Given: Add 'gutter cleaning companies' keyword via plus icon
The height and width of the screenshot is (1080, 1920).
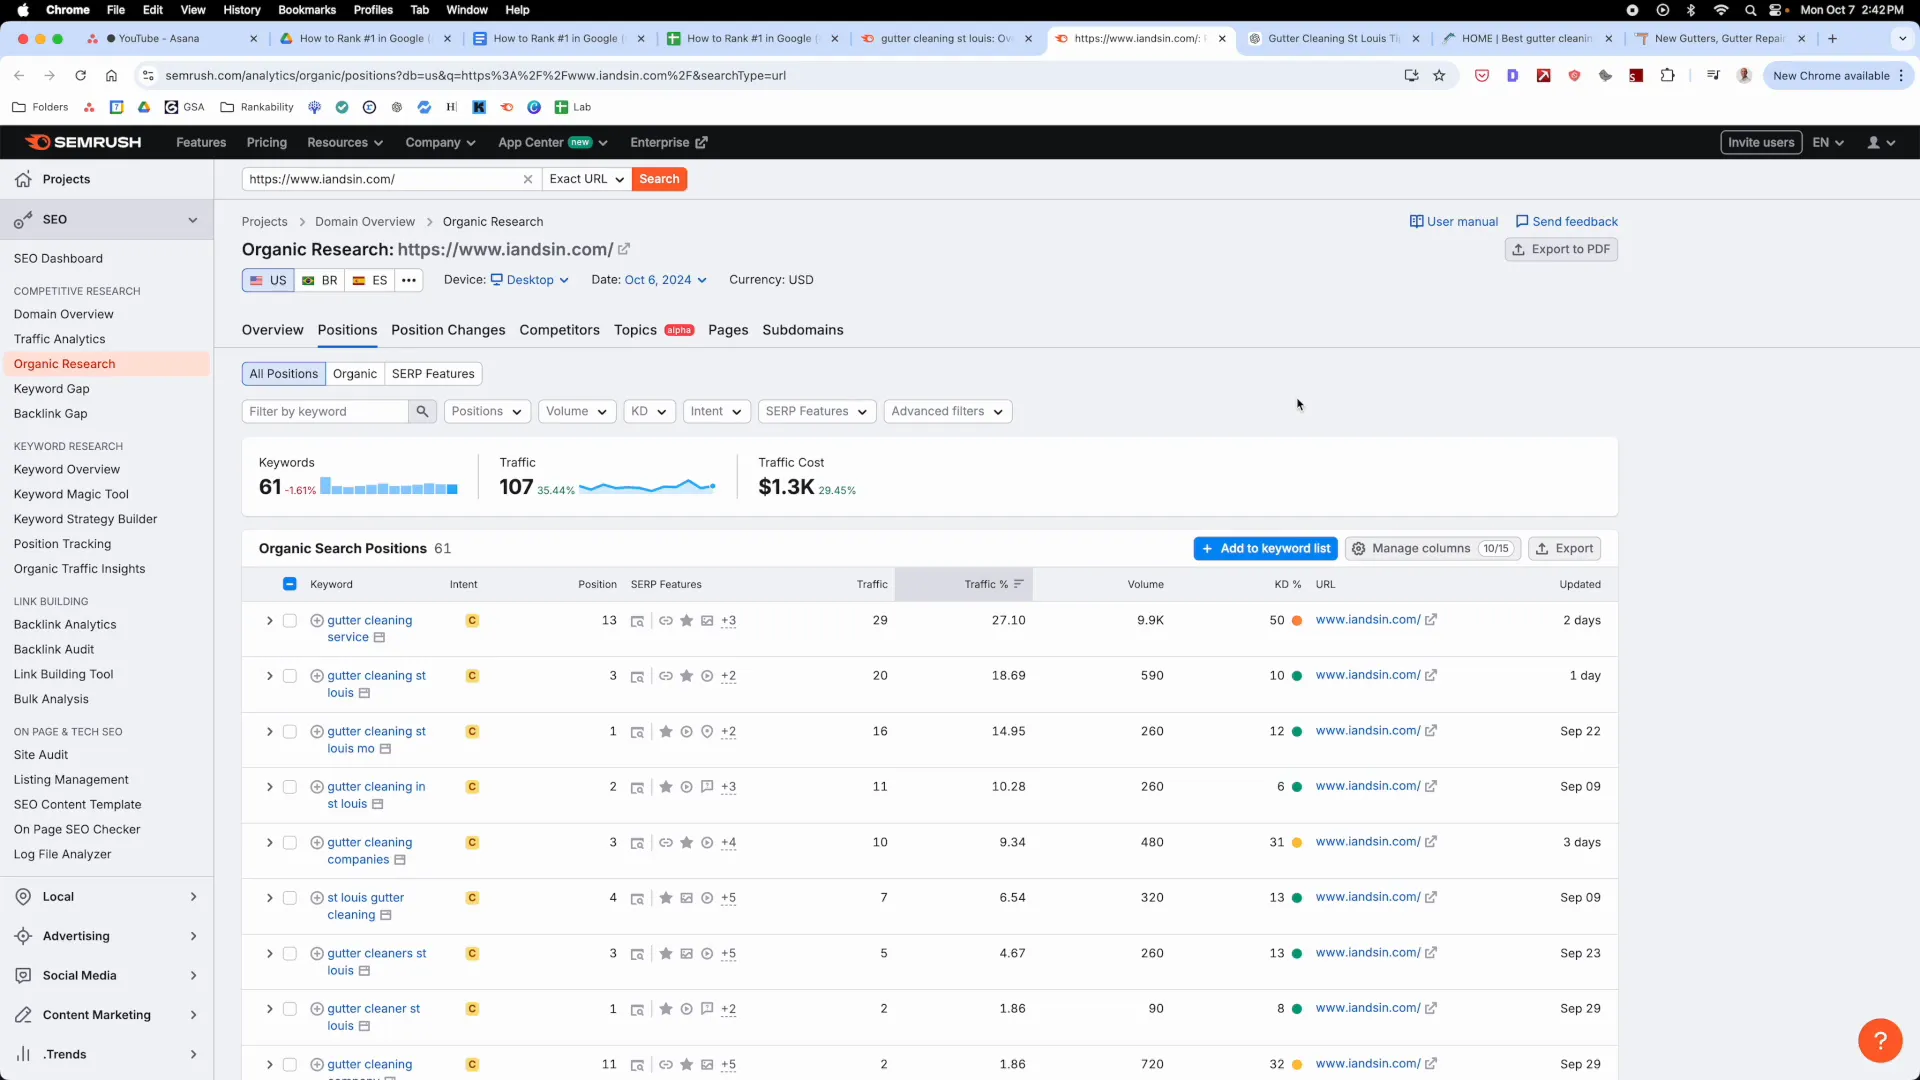Looking at the screenshot, I should (317, 842).
